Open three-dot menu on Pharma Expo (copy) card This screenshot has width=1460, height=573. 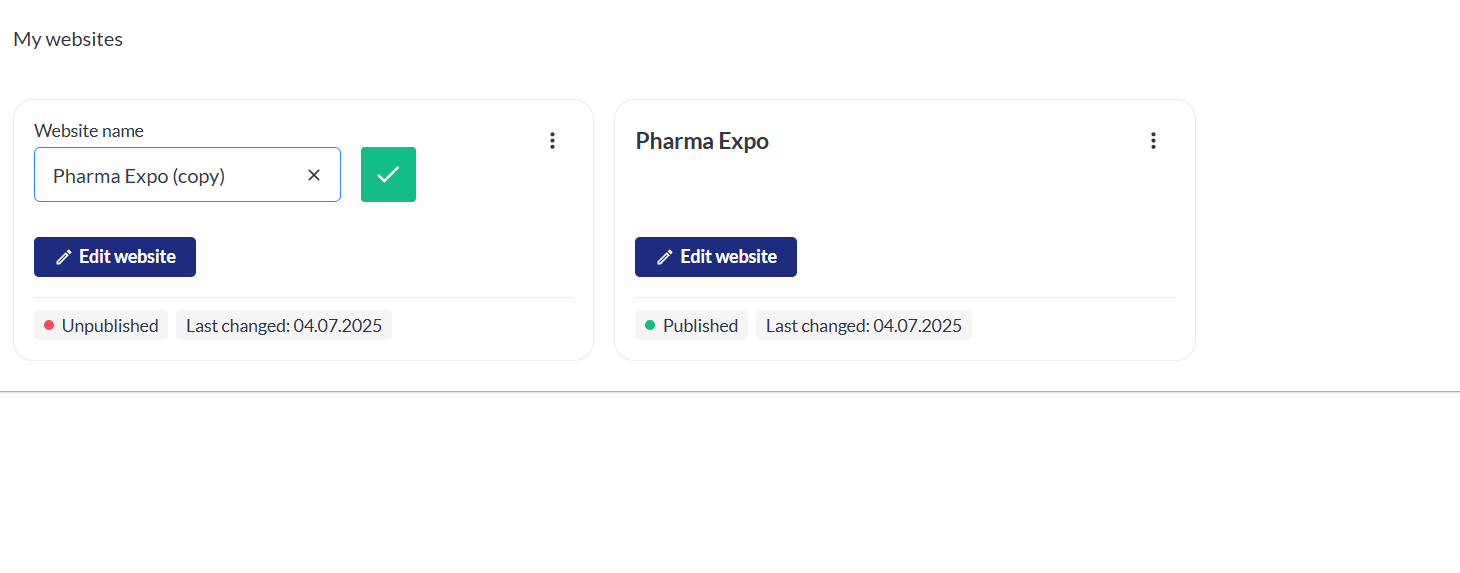[x=552, y=141]
